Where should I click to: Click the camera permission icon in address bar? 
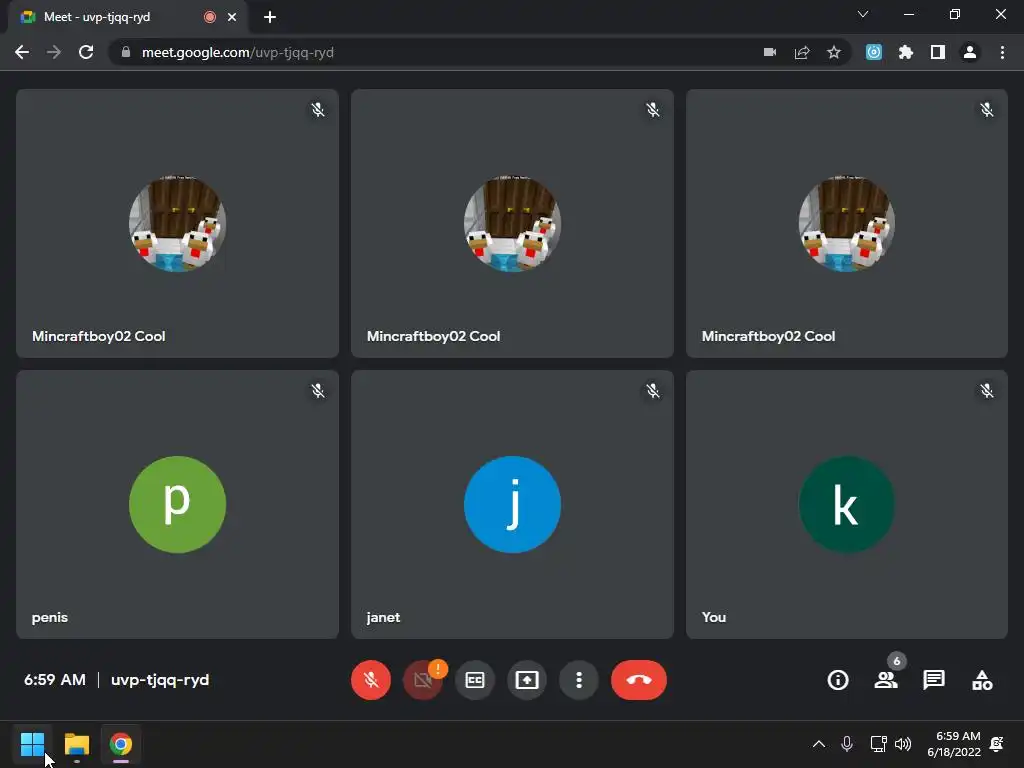pos(770,52)
